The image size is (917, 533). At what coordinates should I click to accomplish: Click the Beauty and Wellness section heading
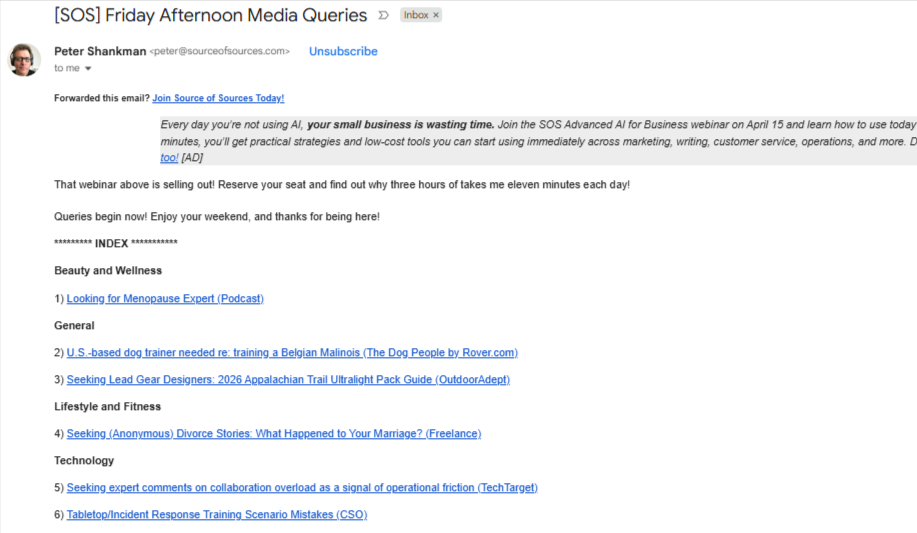(108, 270)
